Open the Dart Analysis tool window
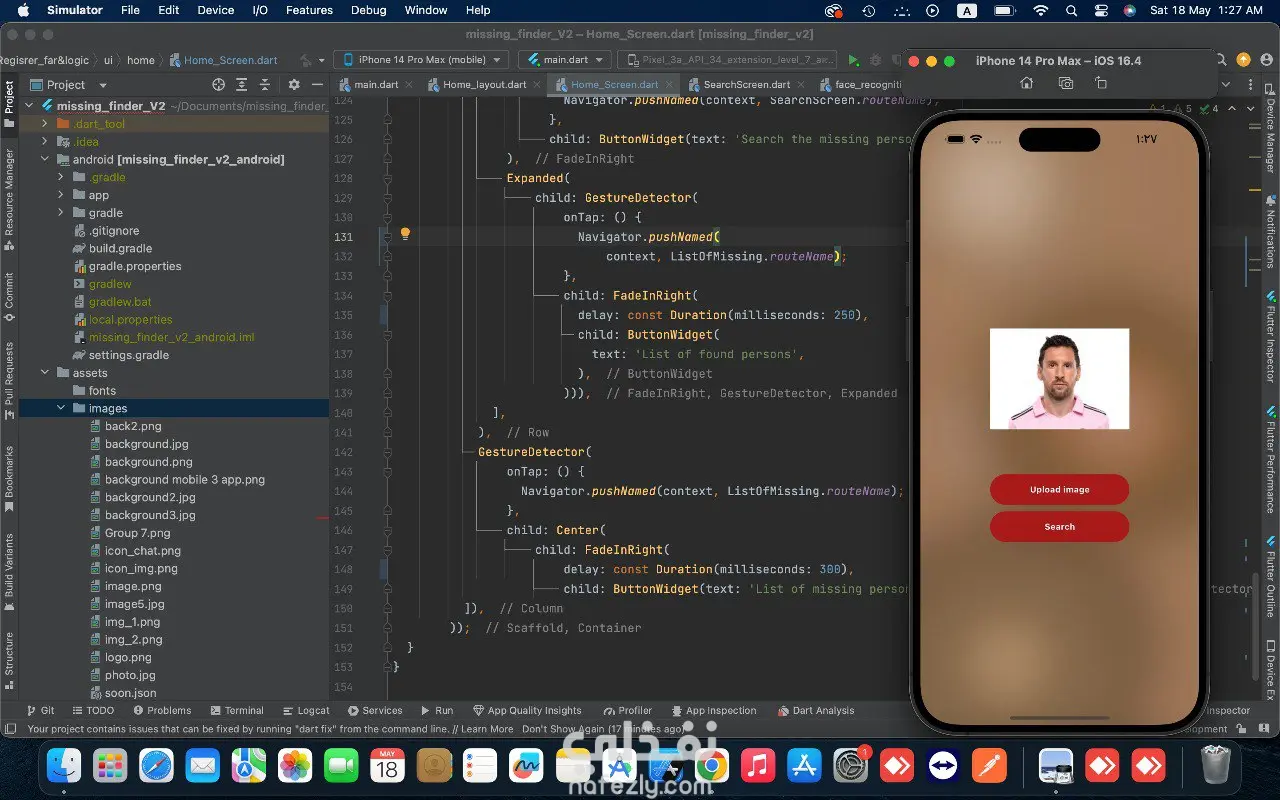 (x=816, y=711)
